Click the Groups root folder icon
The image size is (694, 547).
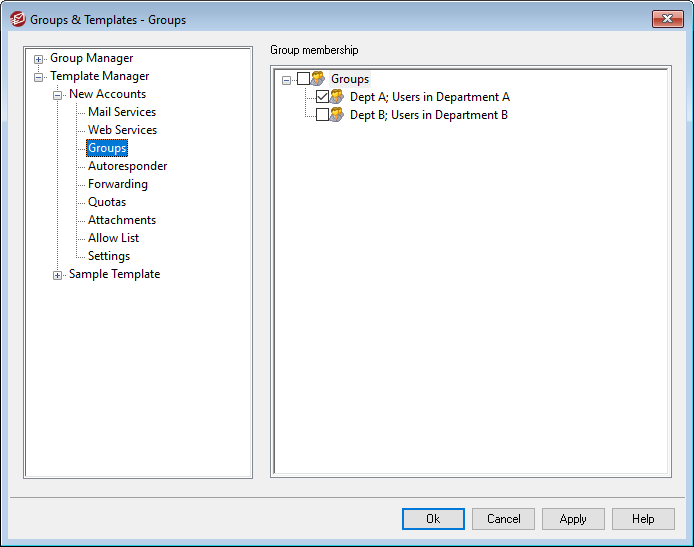pos(318,79)
